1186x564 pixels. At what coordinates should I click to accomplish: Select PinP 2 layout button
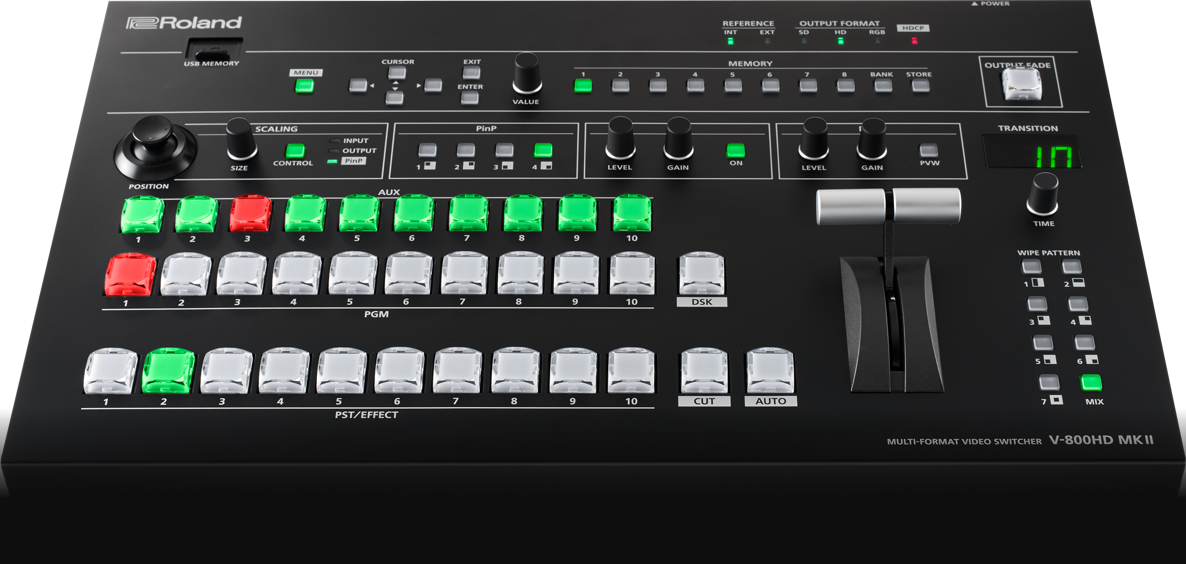point(466,150)
